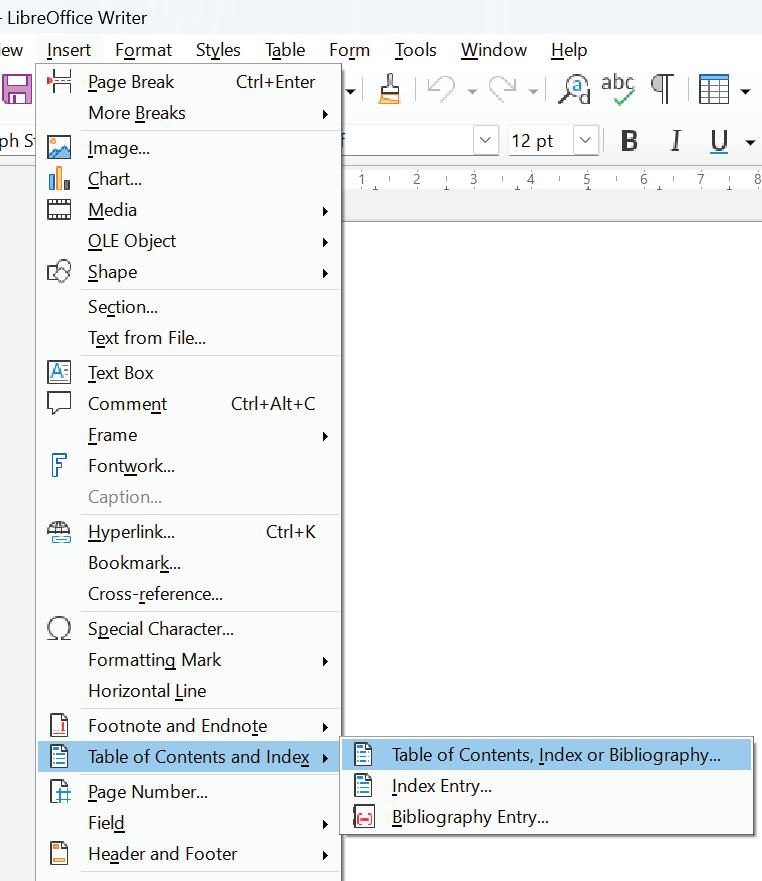762x881 pixels.
Task: Open the Table menu
Action: pos(285,50)
